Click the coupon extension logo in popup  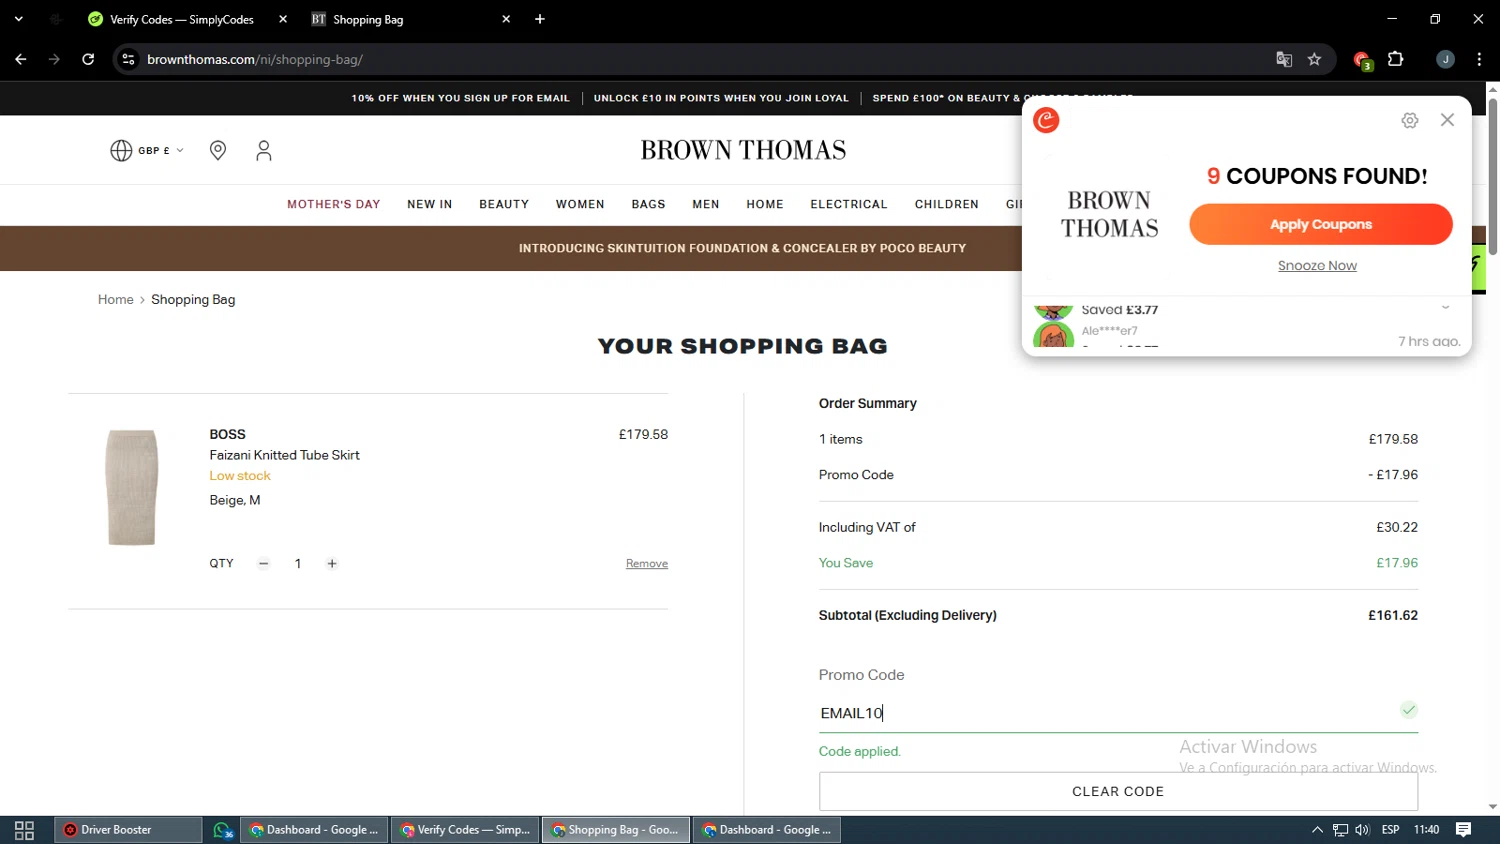point(1046,120)
